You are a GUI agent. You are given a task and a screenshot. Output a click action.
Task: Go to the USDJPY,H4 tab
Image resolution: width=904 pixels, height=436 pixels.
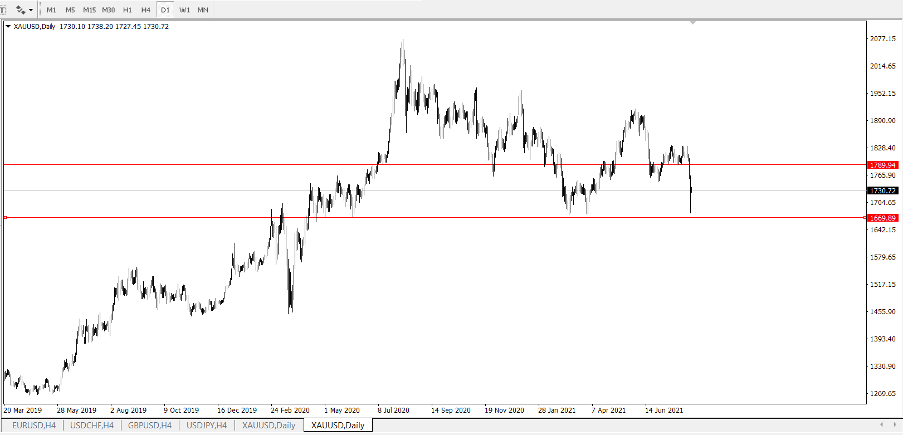(x=207, y=426)
